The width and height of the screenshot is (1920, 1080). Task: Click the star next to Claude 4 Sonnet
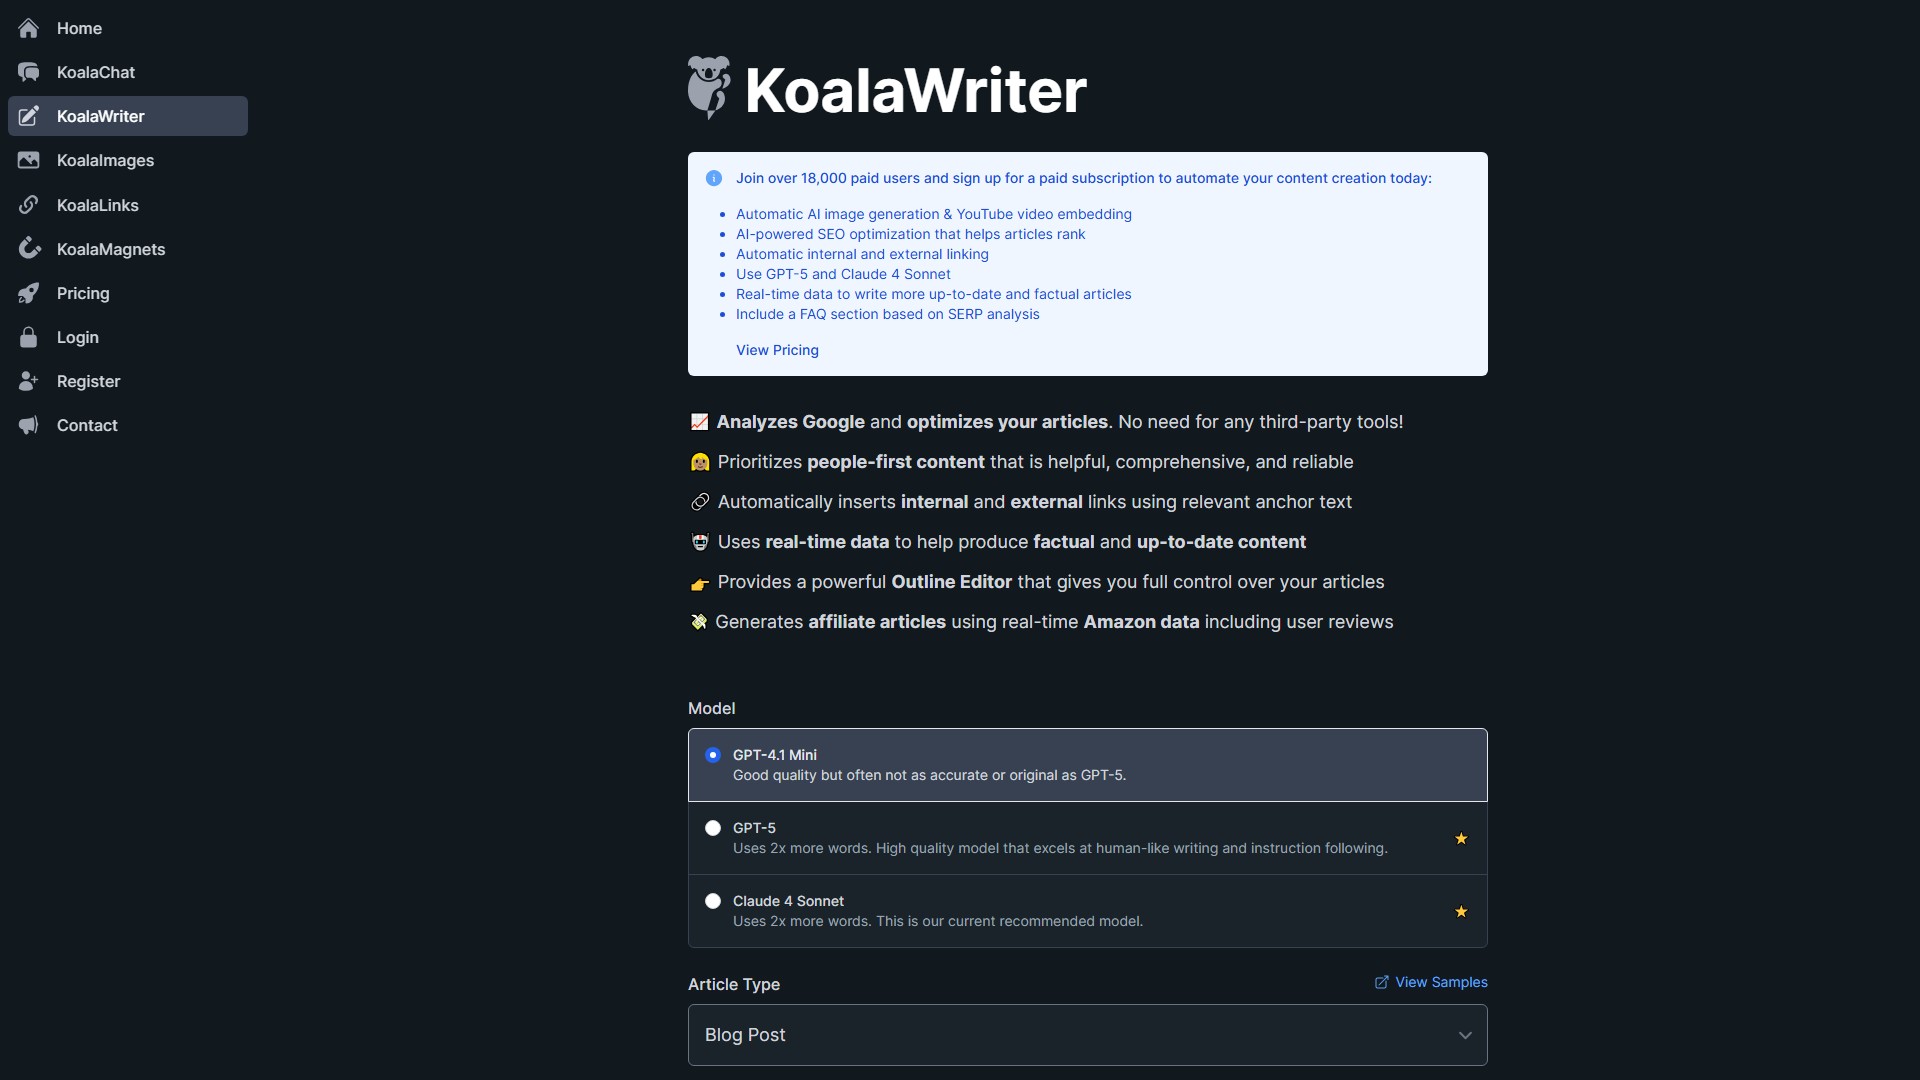pyautogui.click(x=1460, y=911)
